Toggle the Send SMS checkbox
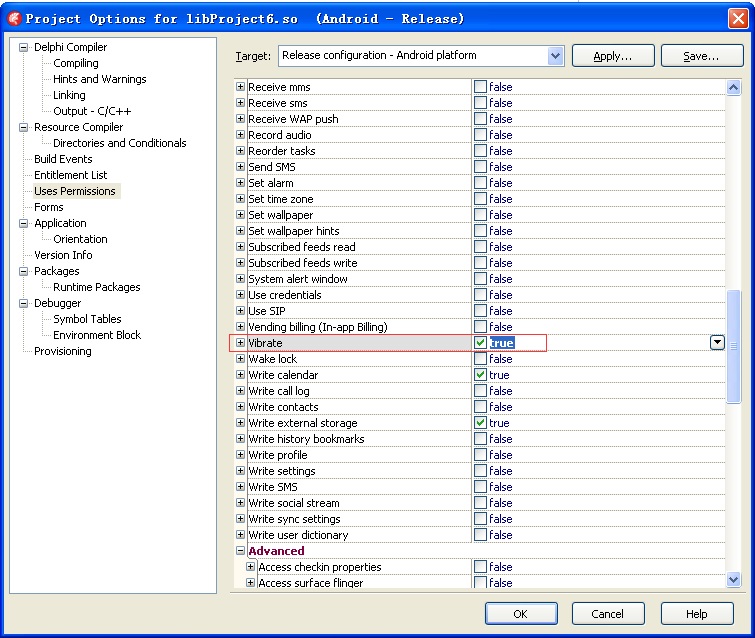This screenshot has width=755, height=638. [x=480, y=167]
